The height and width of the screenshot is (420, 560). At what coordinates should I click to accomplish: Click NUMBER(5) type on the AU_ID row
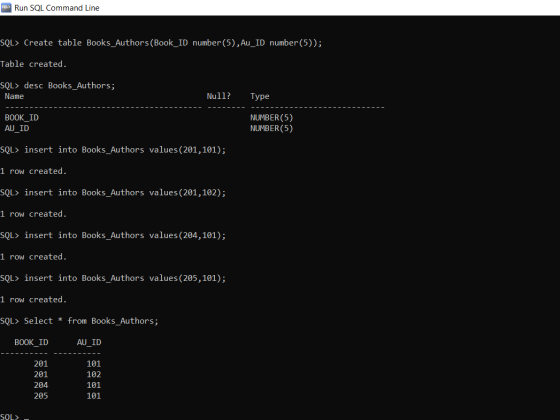click(271, 128)
